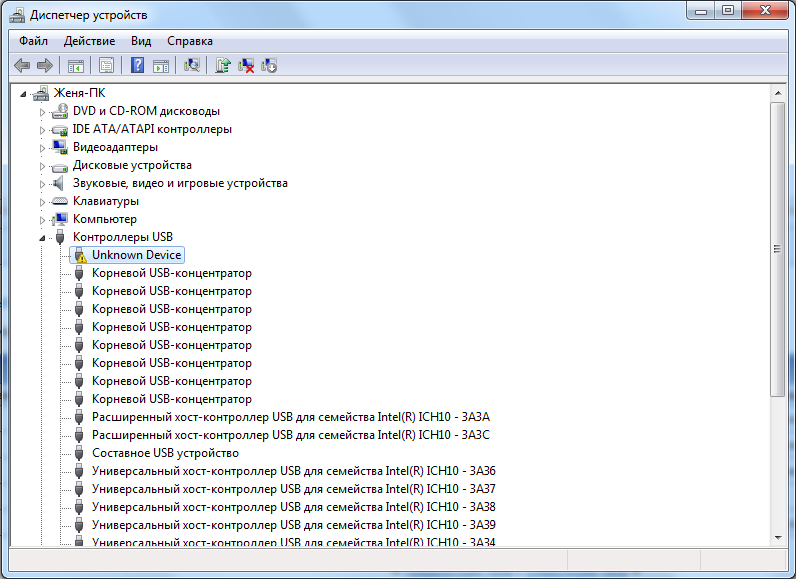Click Uninstall device red X icon
Viewport: 796px width, 579px height.
click(246, 65)
